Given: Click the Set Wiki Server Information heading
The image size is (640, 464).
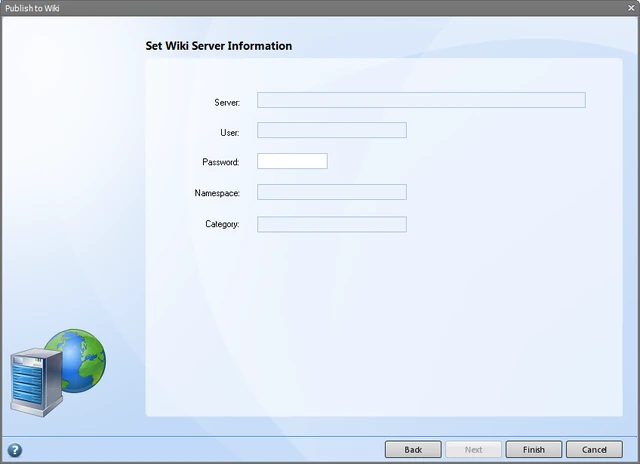Looking at the screenshot, I should pyautogui.click(x=219, y=46).
